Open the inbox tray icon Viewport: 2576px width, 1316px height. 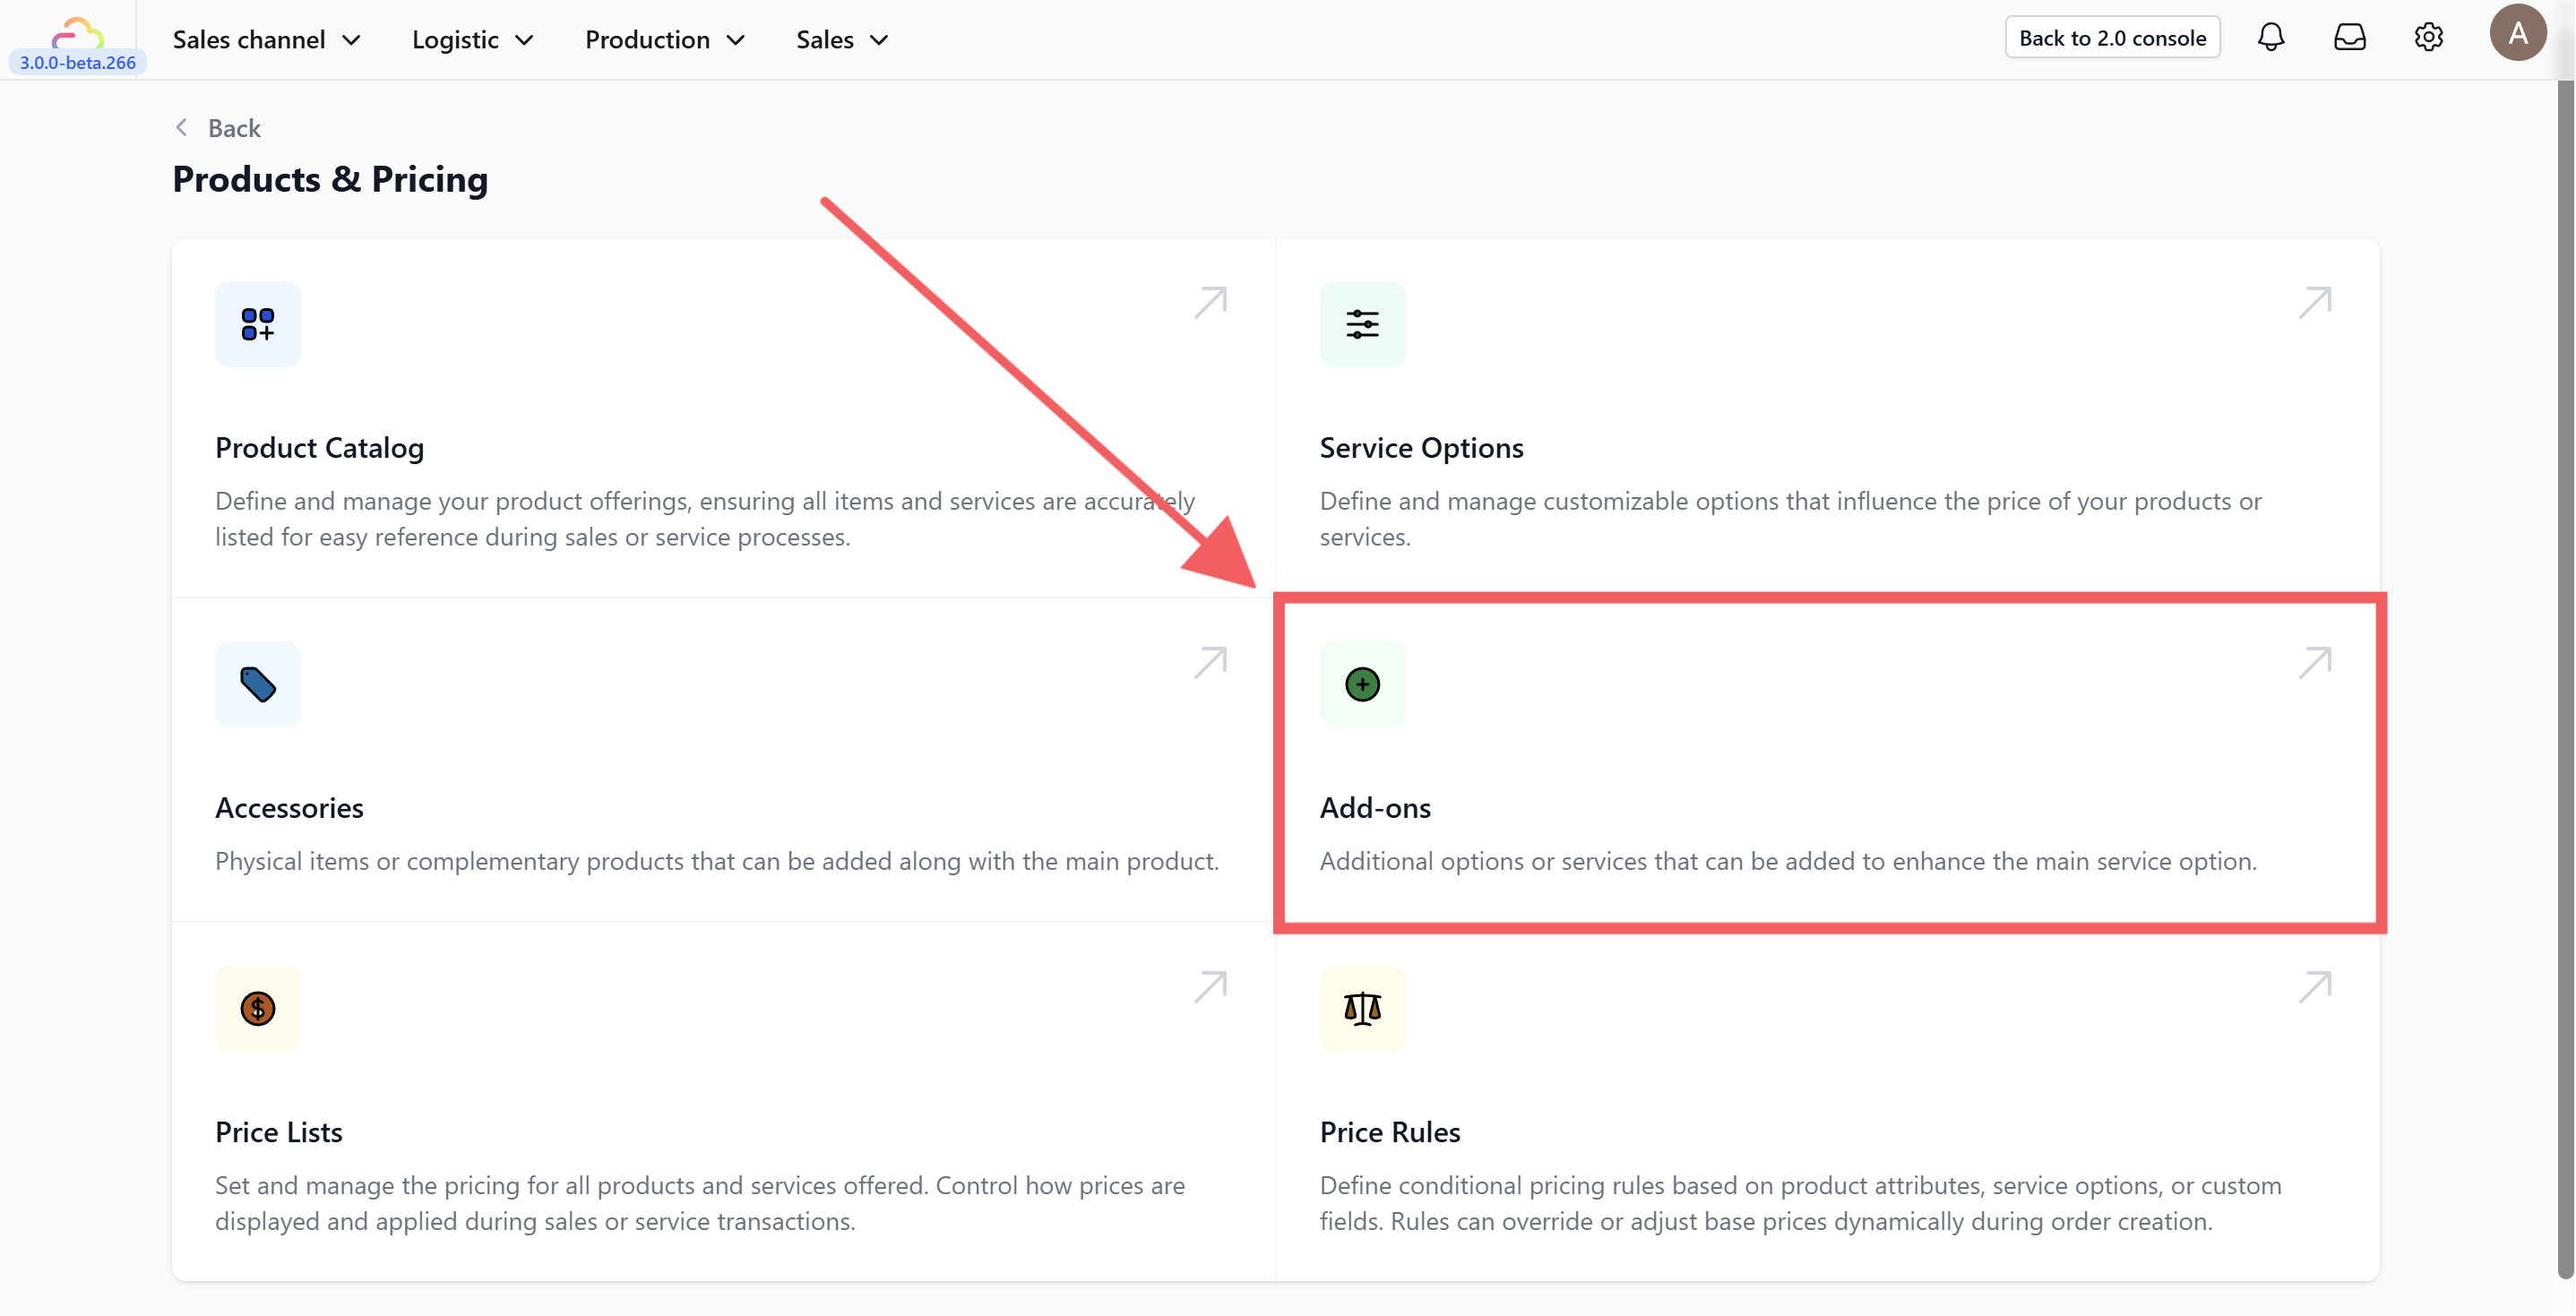point(2349,38)
